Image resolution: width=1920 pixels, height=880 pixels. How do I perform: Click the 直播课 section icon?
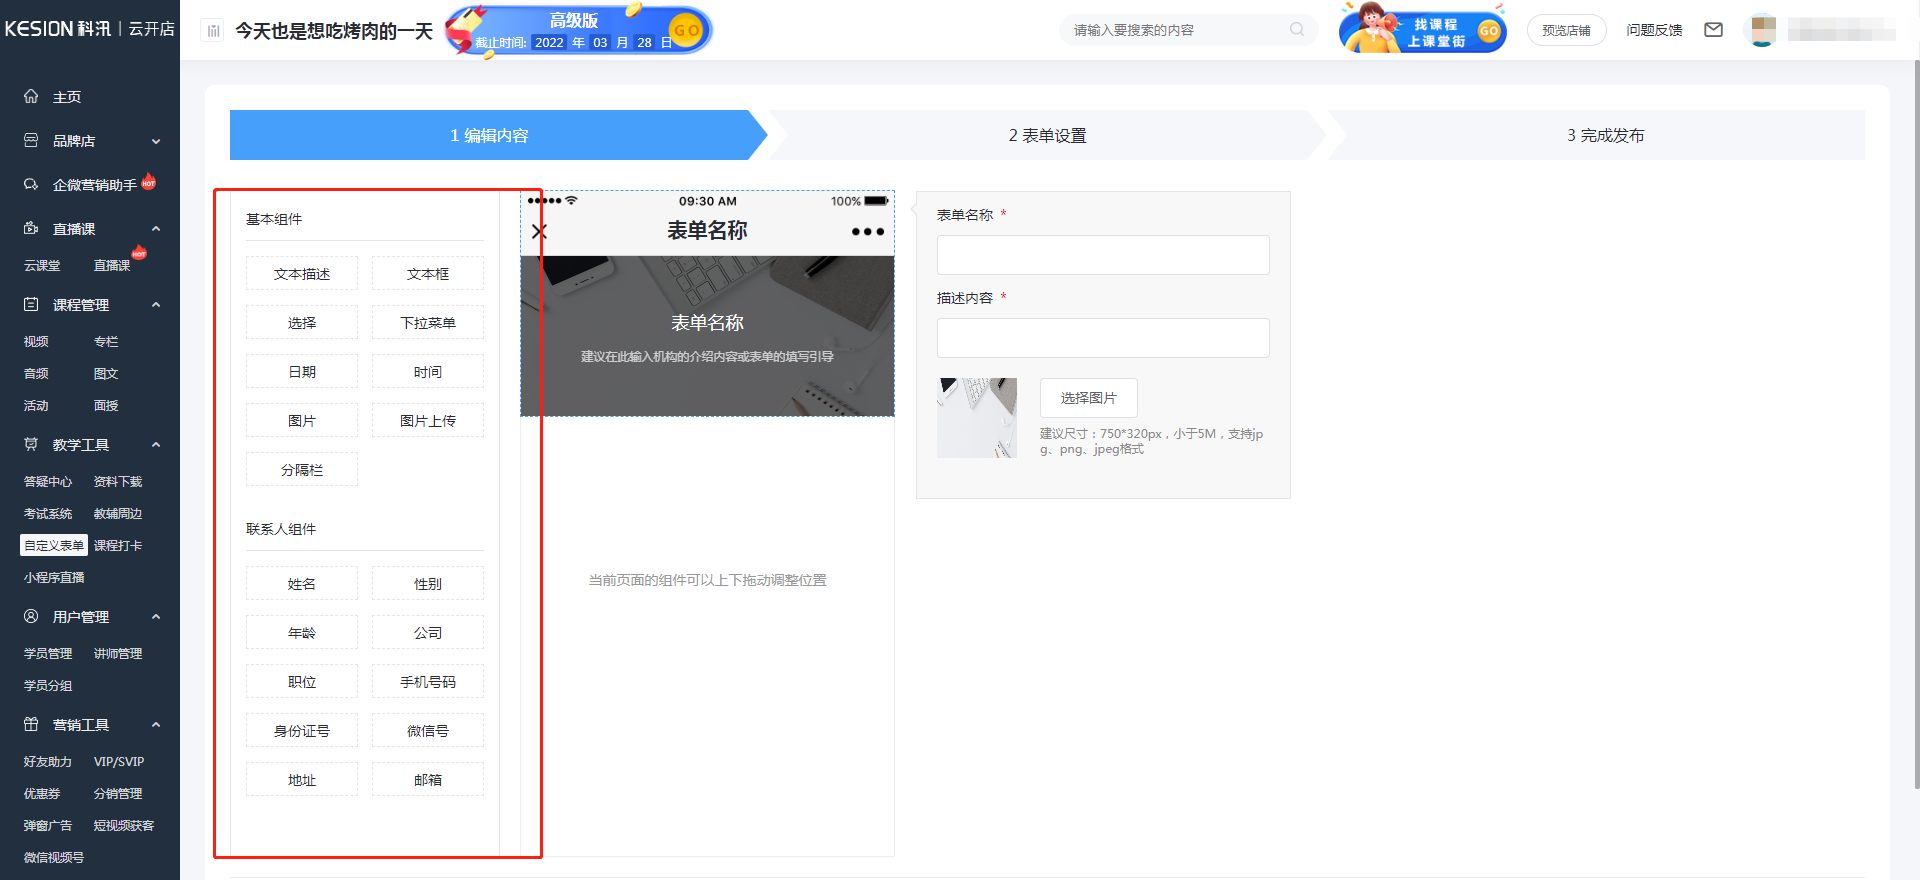click(x=31, y=229)
